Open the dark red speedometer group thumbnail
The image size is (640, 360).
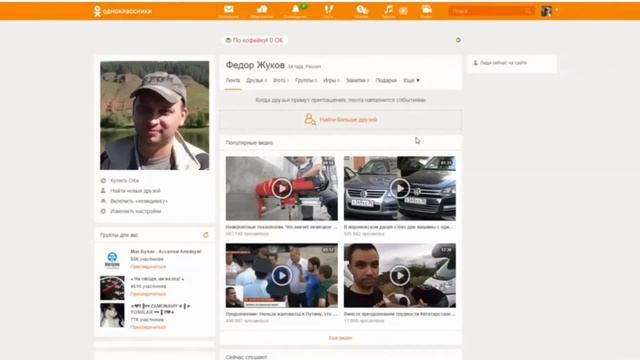coord(112,288)
